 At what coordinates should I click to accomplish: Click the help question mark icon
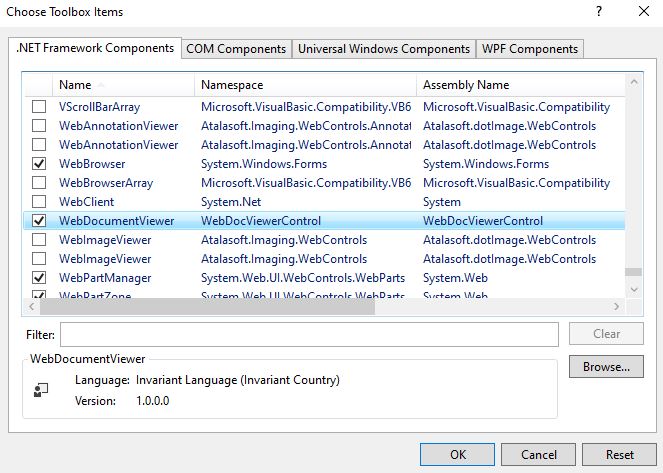[599, 12]
